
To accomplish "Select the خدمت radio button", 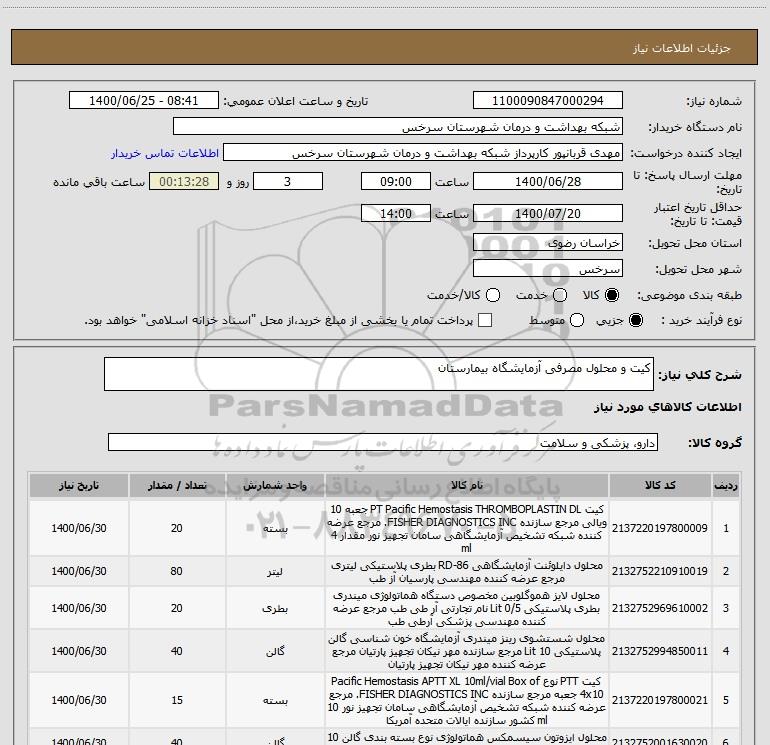I will coord(560,295).
